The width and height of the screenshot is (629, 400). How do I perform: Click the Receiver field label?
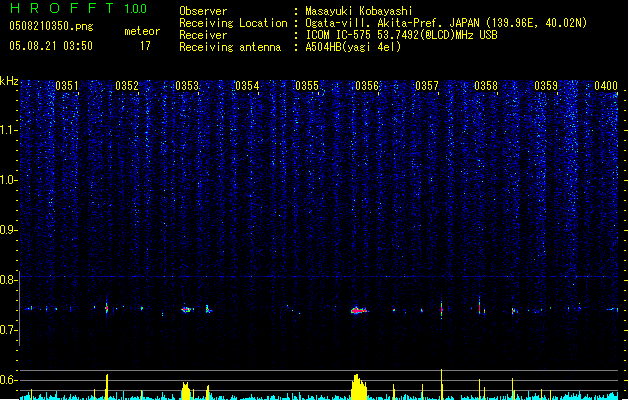coord(203,35)
